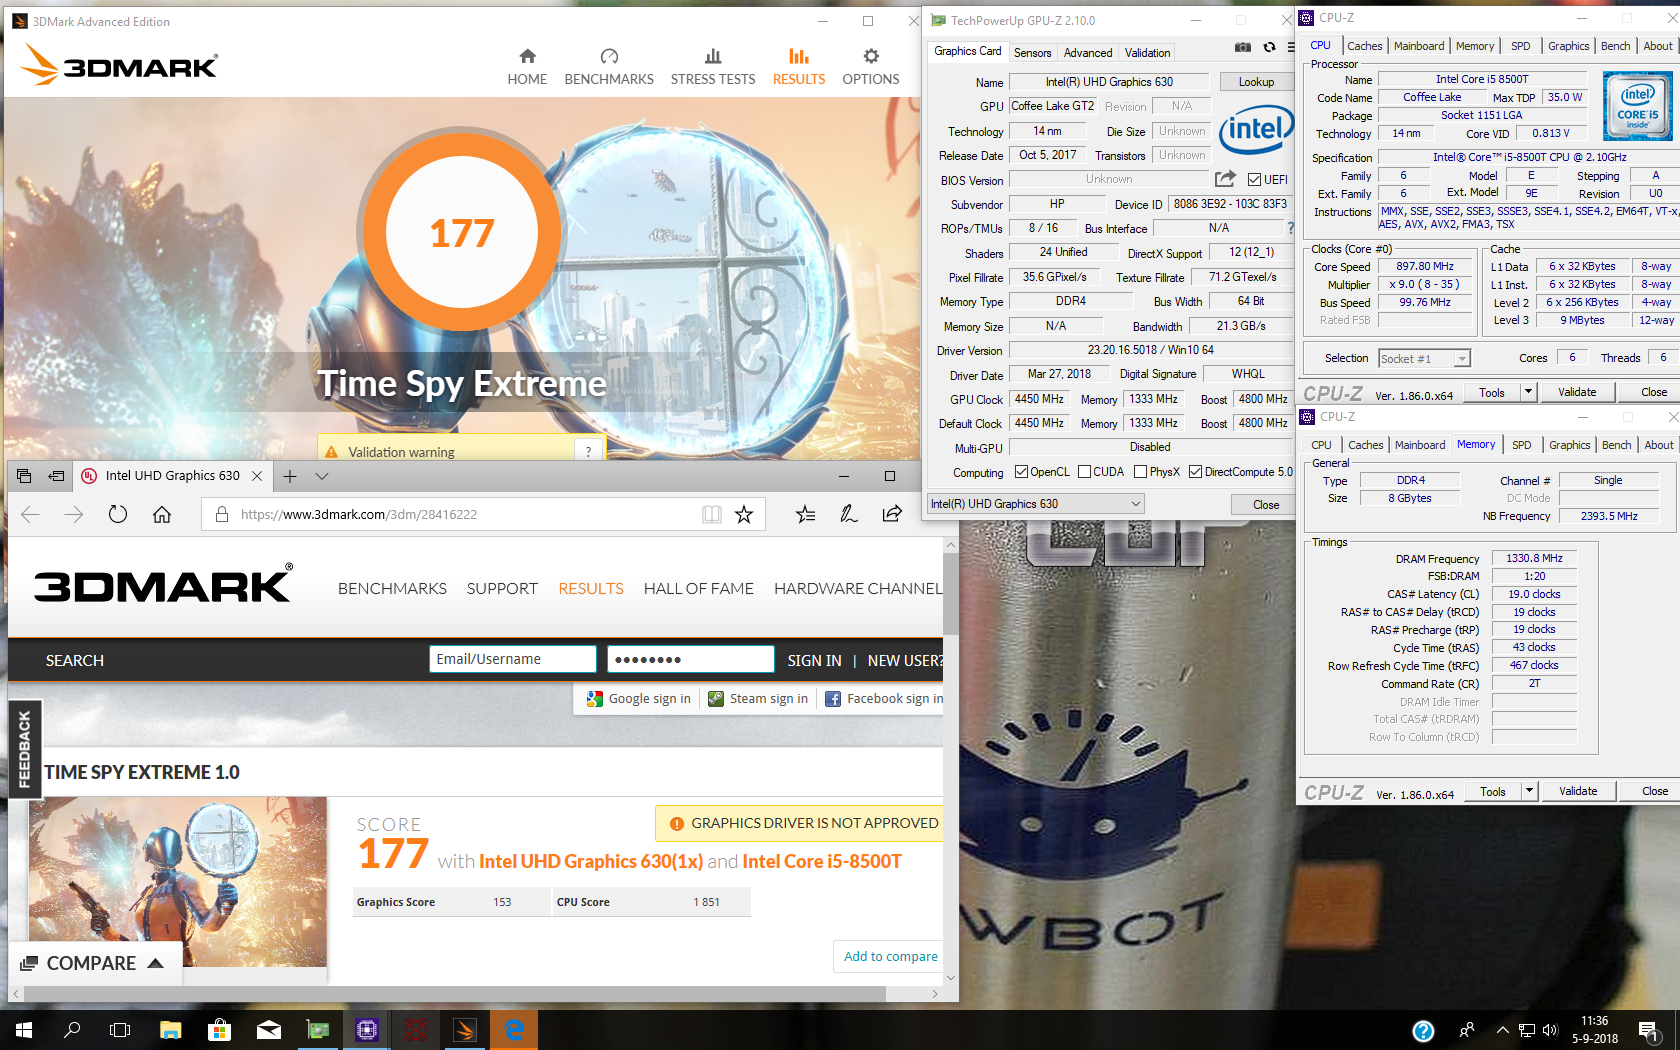
Task: Open Tools dropdown arrow in upper CPU-Z
Action: pyautogui.click(x=1528, y=392)
